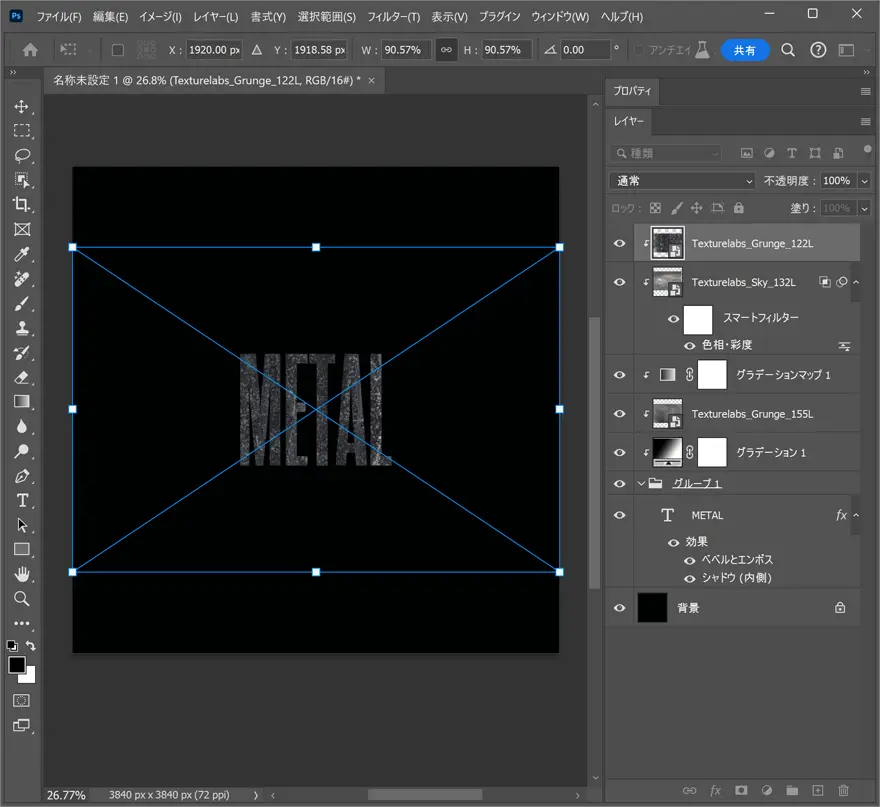Hide the 背景 layer

[x=620, y=608]
